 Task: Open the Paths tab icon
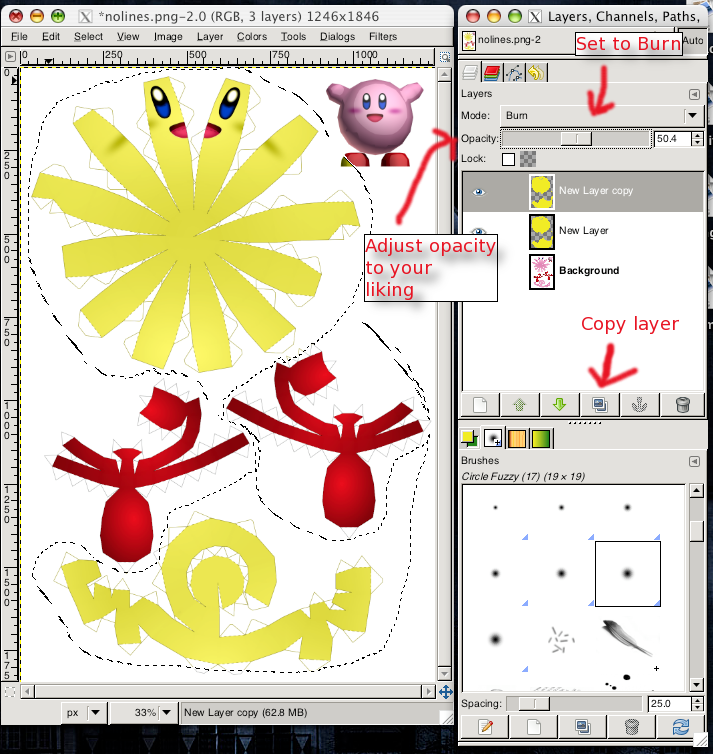click(x=514, y=73)
